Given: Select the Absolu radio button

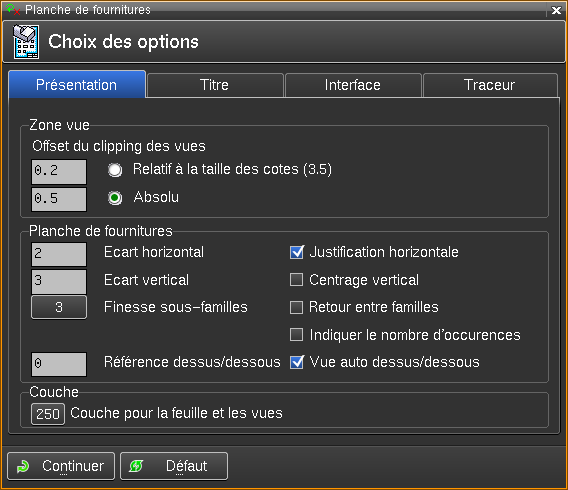Looking at the screenshot, I should tap(115, 198).
